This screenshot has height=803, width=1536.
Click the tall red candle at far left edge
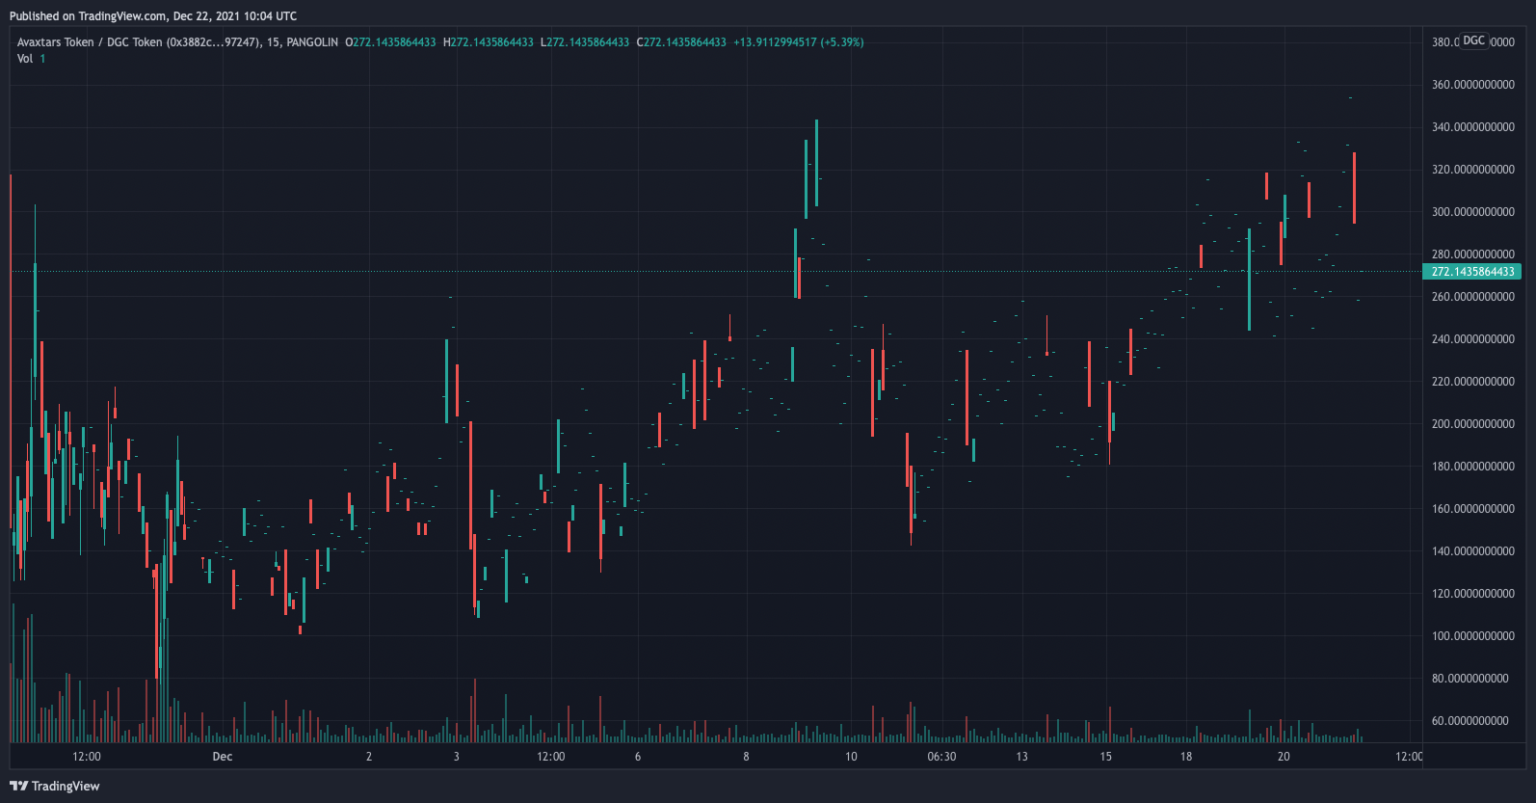coord(10,350)
